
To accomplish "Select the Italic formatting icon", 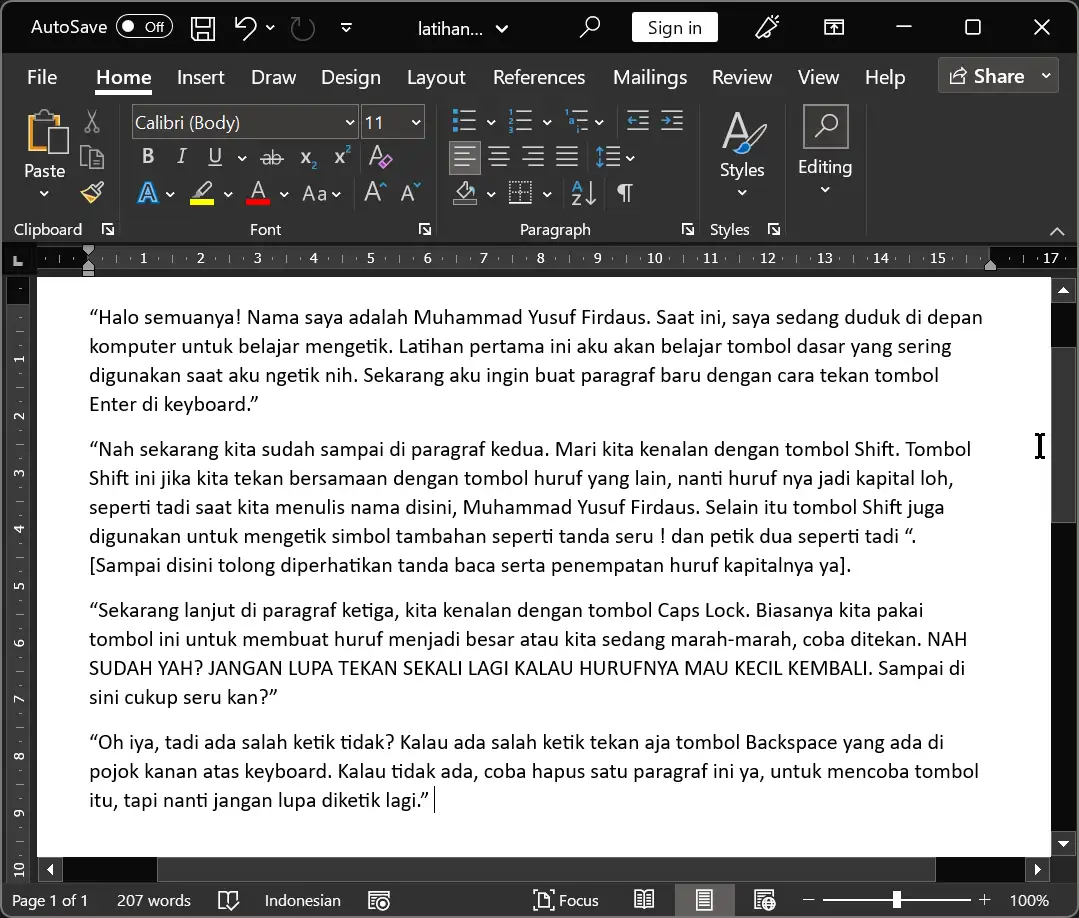I will coord(181,156).
